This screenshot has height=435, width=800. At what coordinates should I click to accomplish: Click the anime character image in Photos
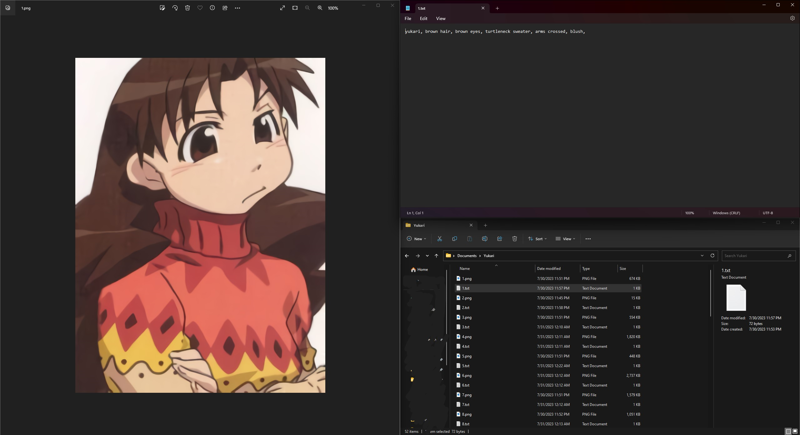(x=200, y=225)
